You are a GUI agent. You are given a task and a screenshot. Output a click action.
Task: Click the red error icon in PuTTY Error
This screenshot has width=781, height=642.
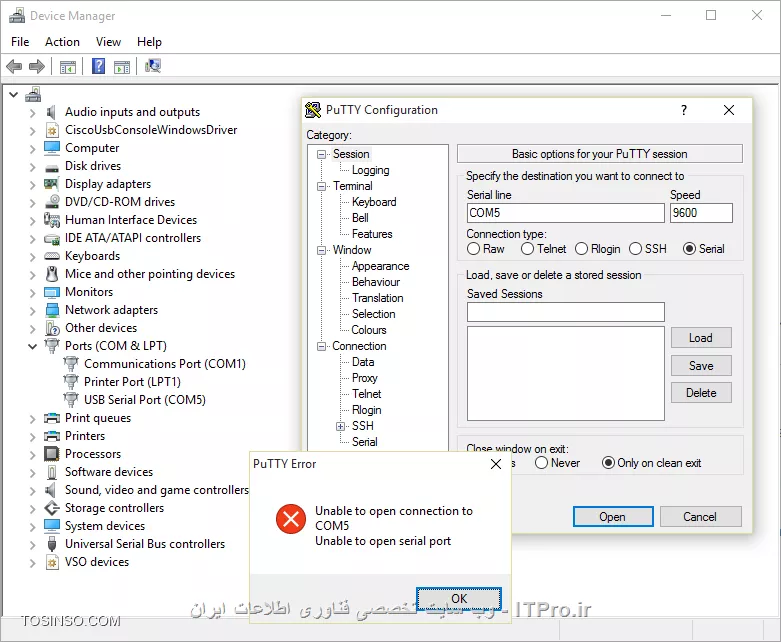[x=291, y=518]
